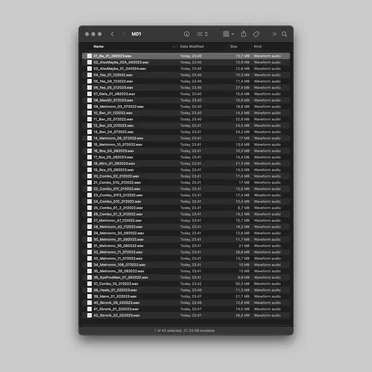
Task: Select file 10_Ber_01 wav
Action: (x=186, y=113)
